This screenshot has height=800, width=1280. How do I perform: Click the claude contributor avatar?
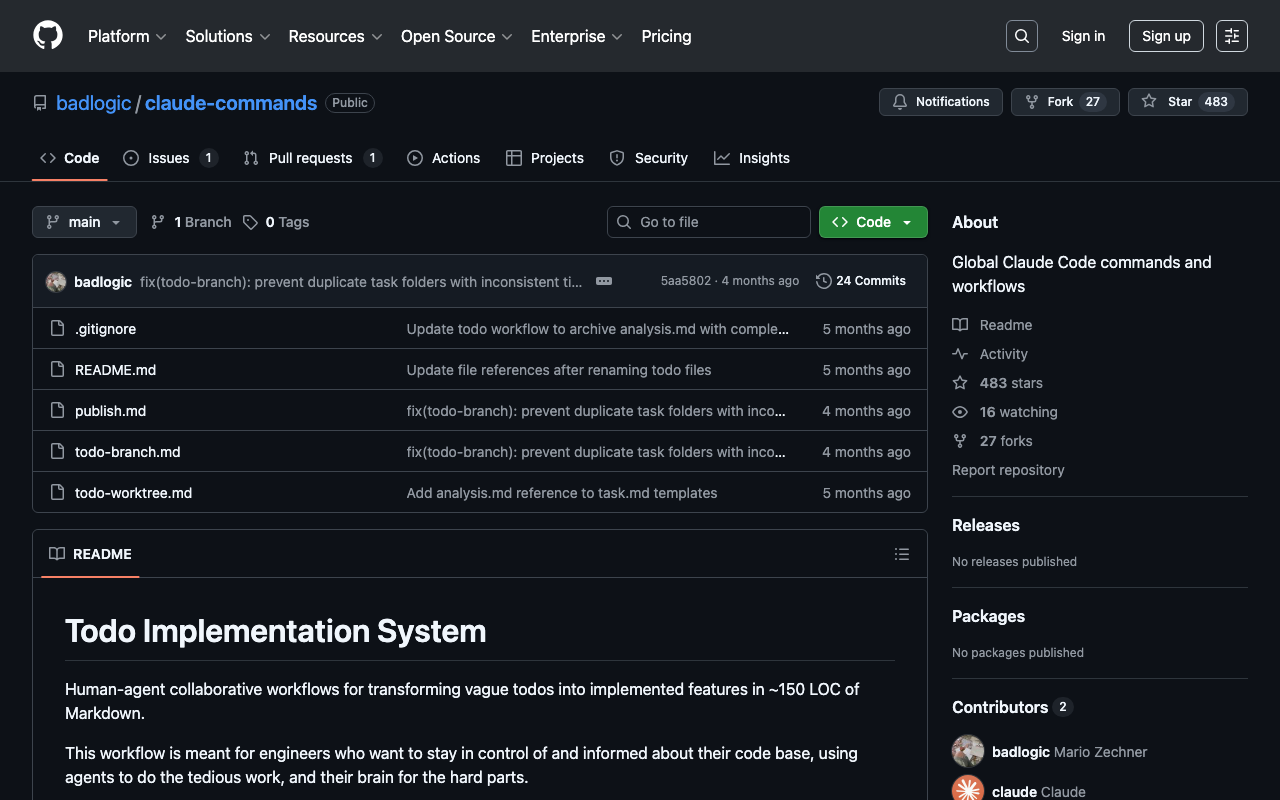[x=968, y=789]
